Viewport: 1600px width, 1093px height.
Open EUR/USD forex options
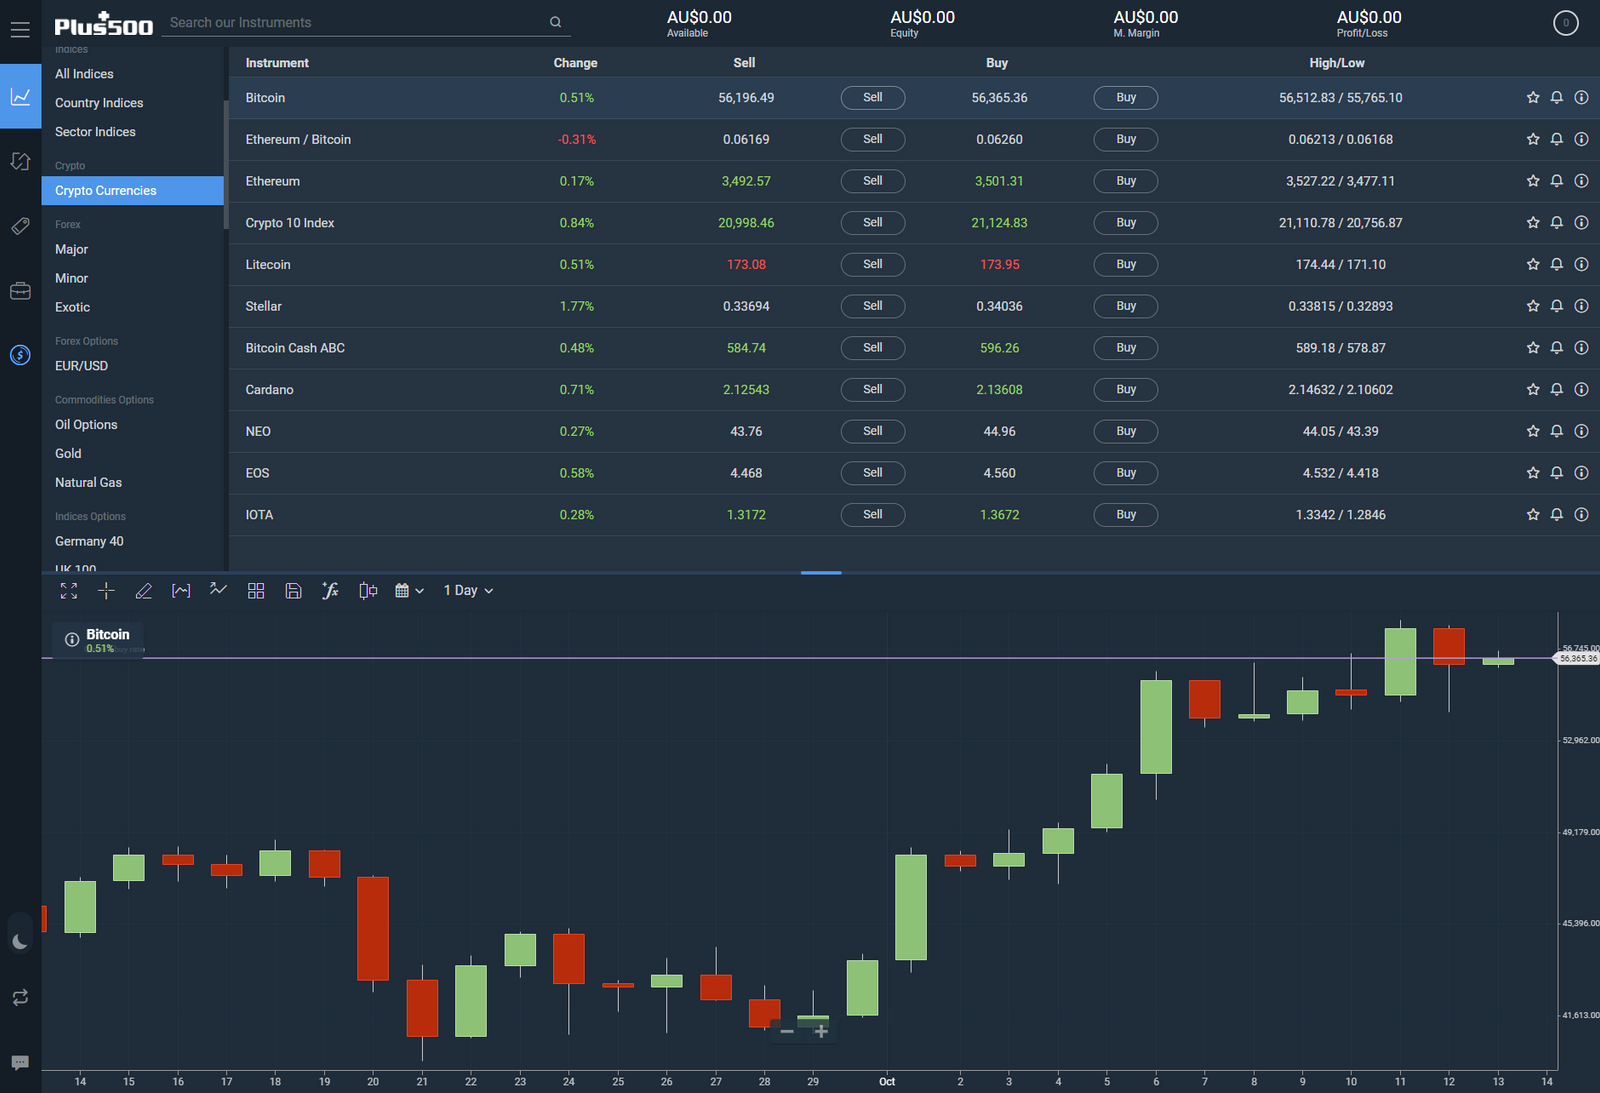click(81, 366)
